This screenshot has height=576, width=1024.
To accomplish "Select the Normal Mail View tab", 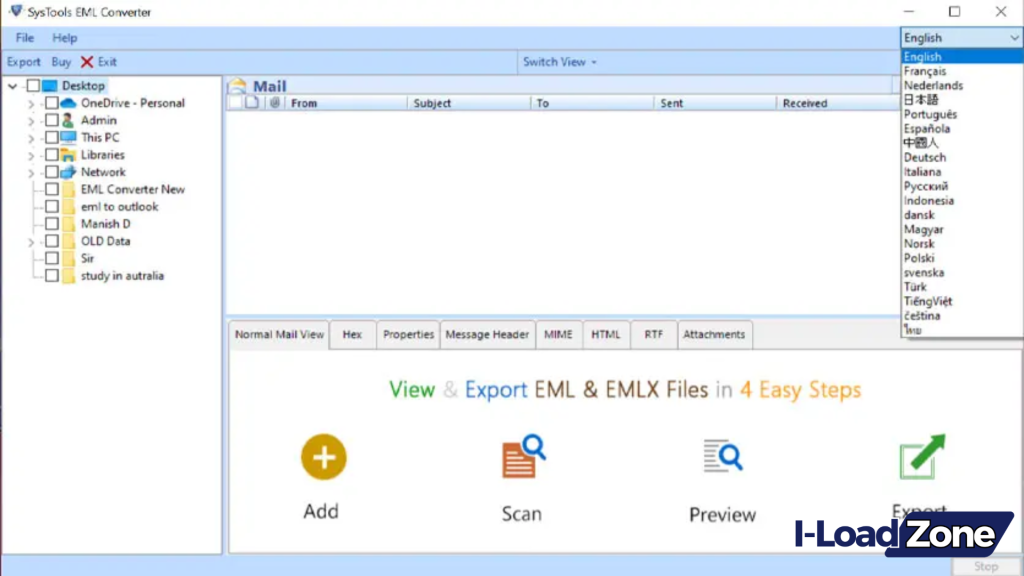I will pos(280,334).
